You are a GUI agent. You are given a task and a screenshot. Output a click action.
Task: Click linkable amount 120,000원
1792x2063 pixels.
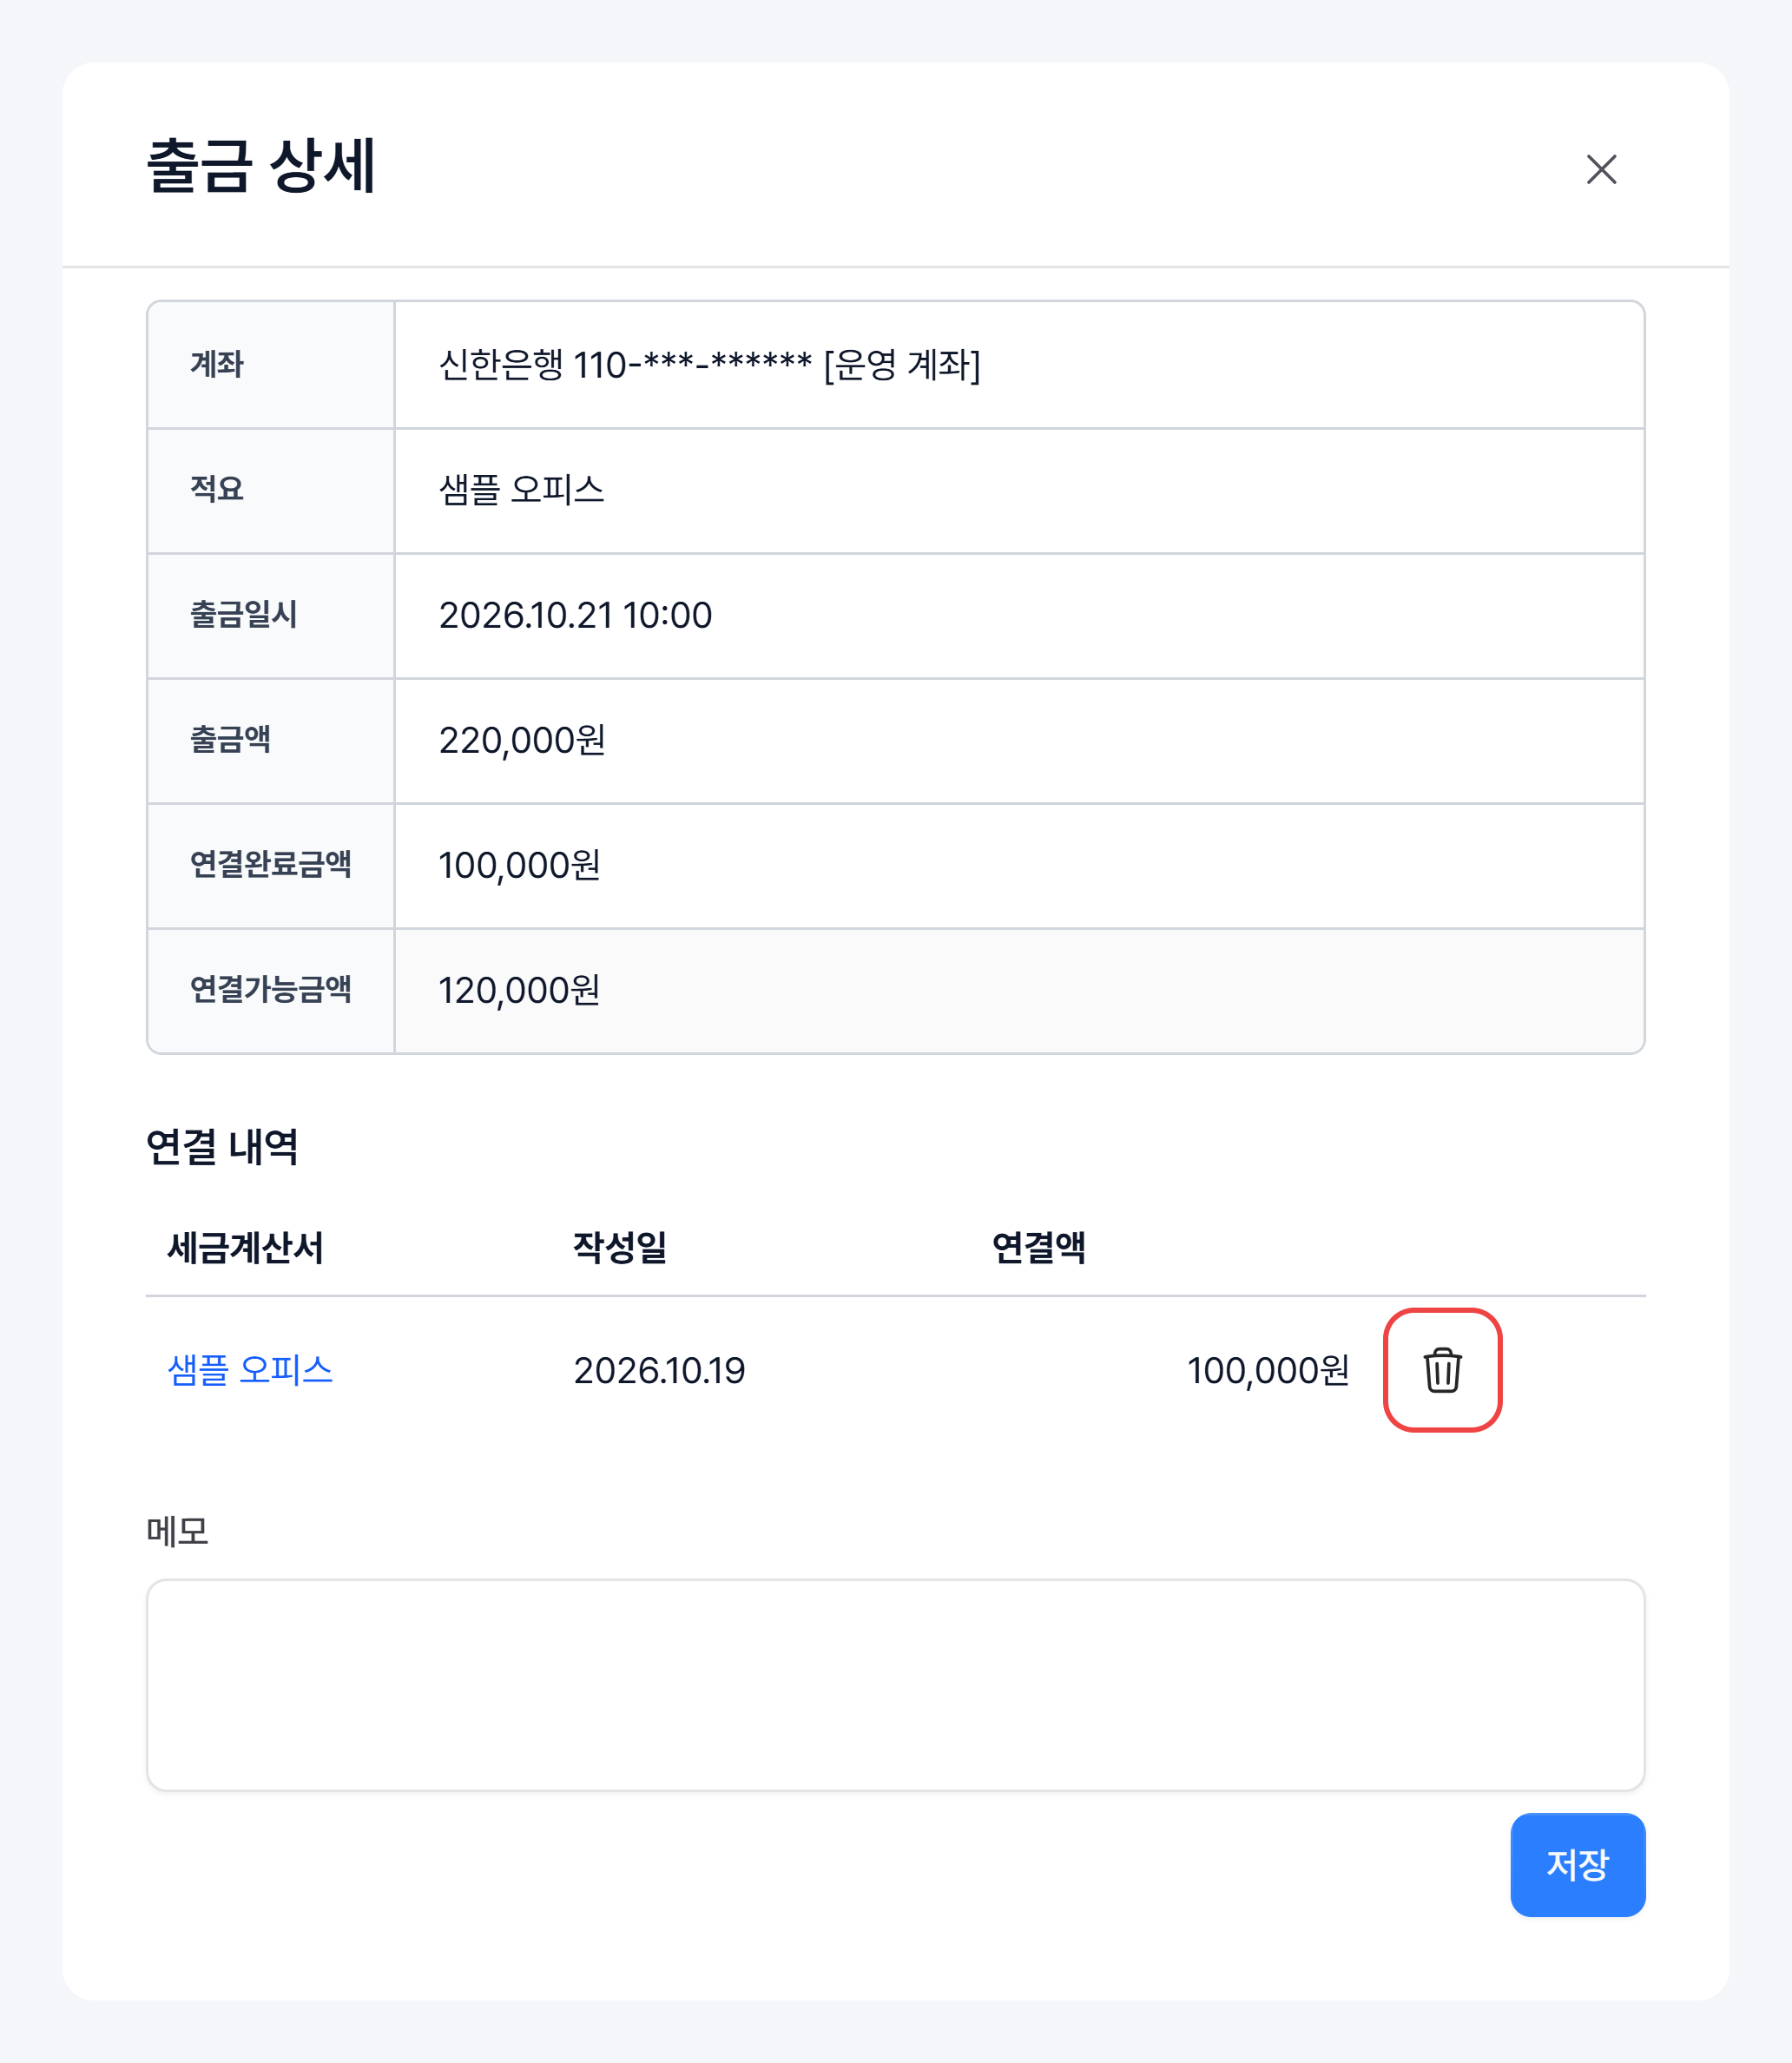click(519, 990)
